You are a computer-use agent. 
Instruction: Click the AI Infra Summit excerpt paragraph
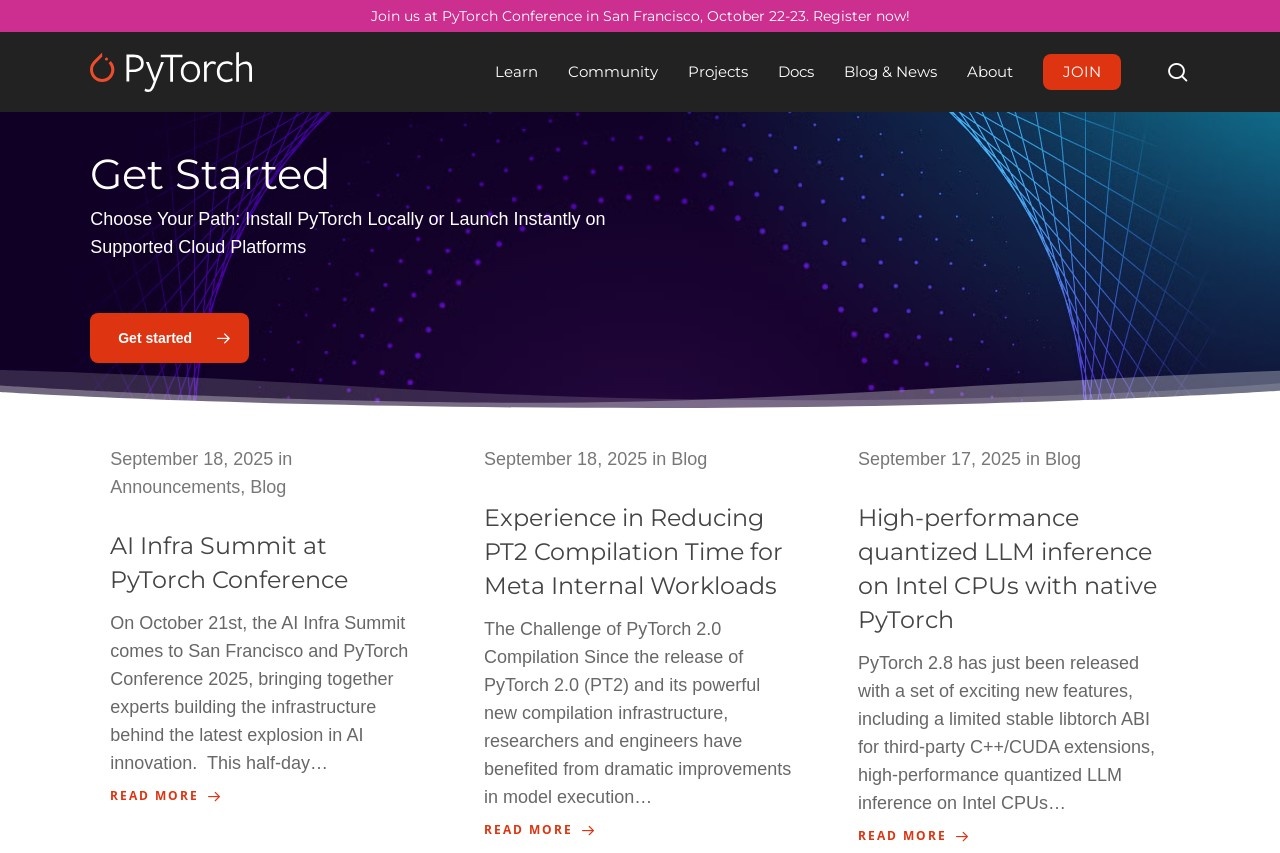pyautogui.click(x=259, y=693)
